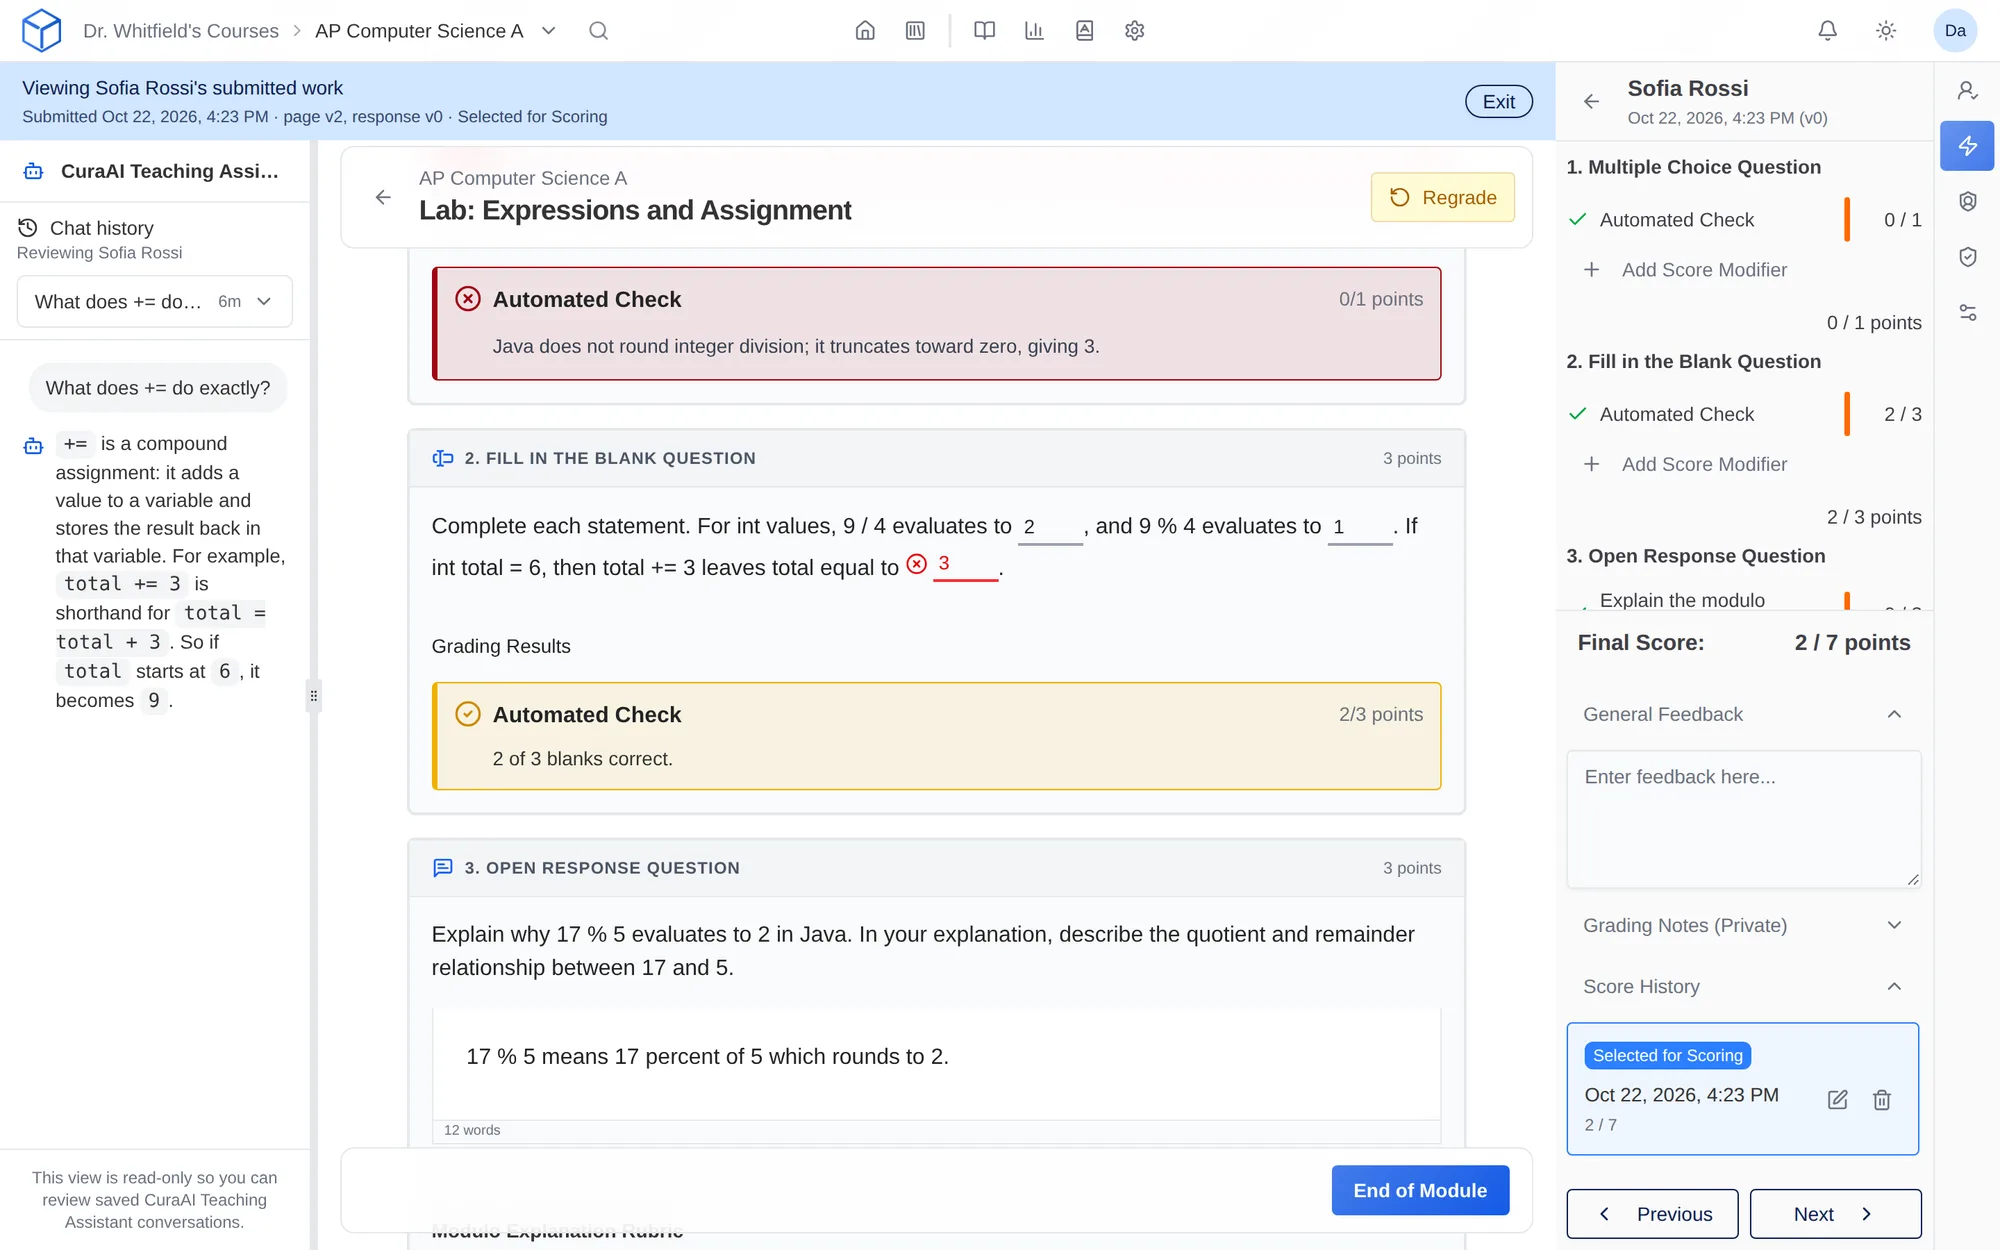Click the Exit button
Image resolution: width=2000 pixels, height=1250 pixels.
pyautogui.click(x=1498, y=101)
